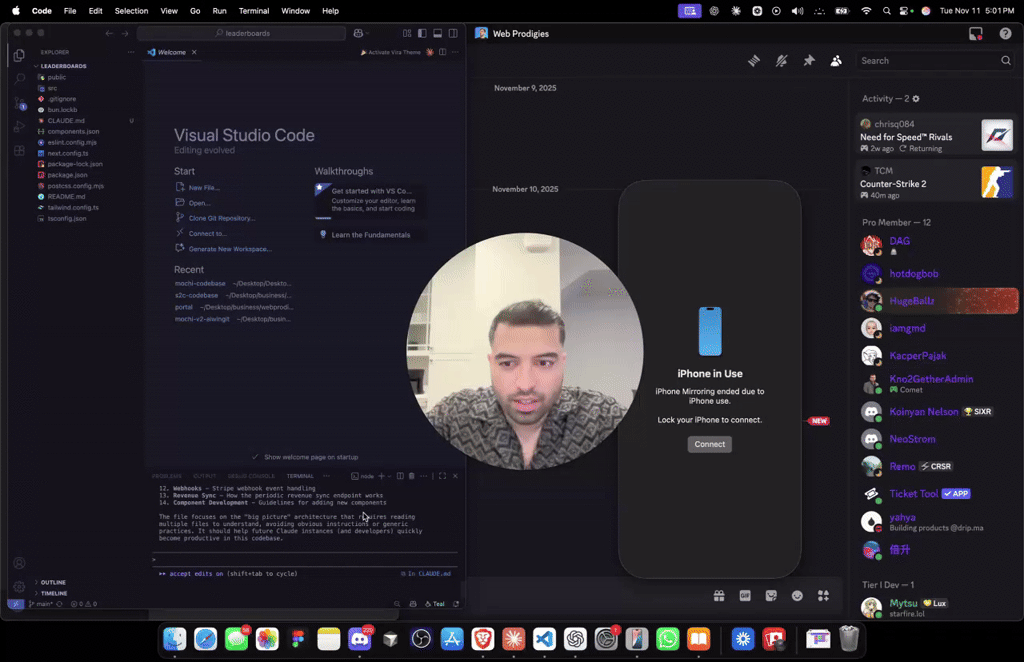Open the apps icon in Discord message bar
1024x662 pixels.
pos(824,595)
